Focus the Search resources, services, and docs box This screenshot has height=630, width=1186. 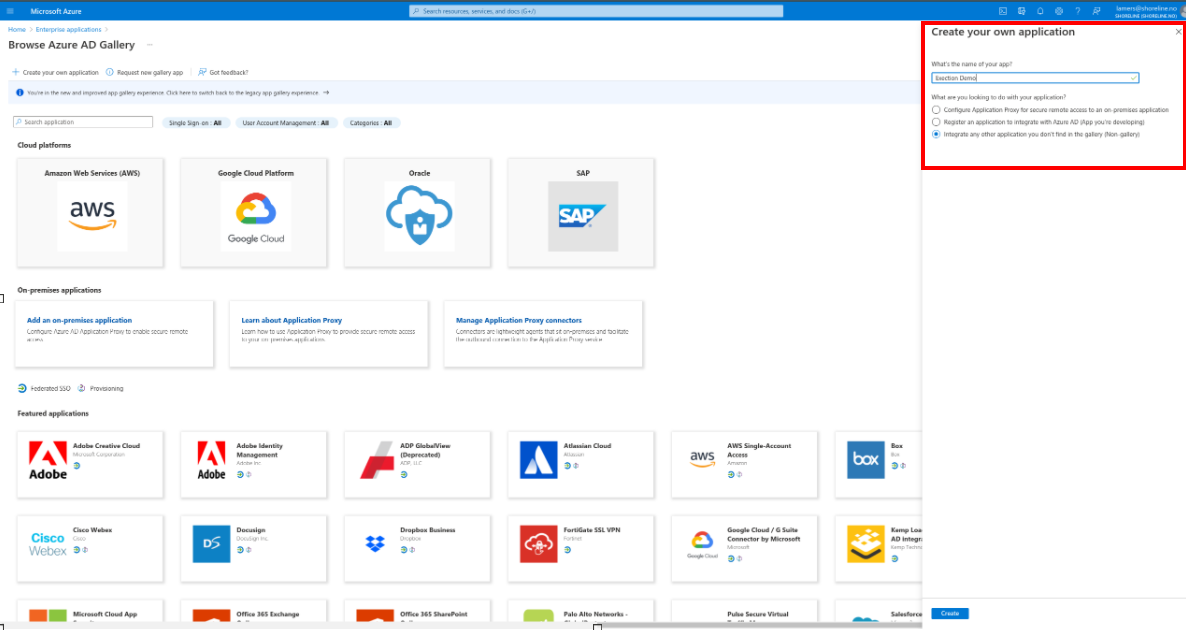[x=596, y=11]
